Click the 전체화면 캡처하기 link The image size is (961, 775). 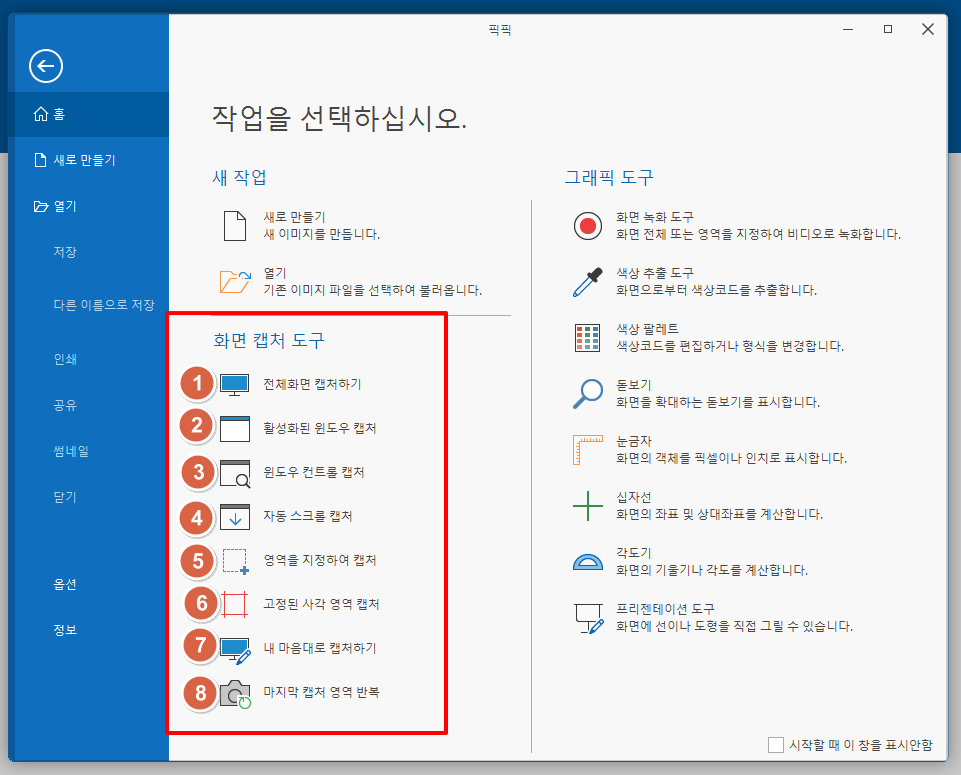coord(313,384)
